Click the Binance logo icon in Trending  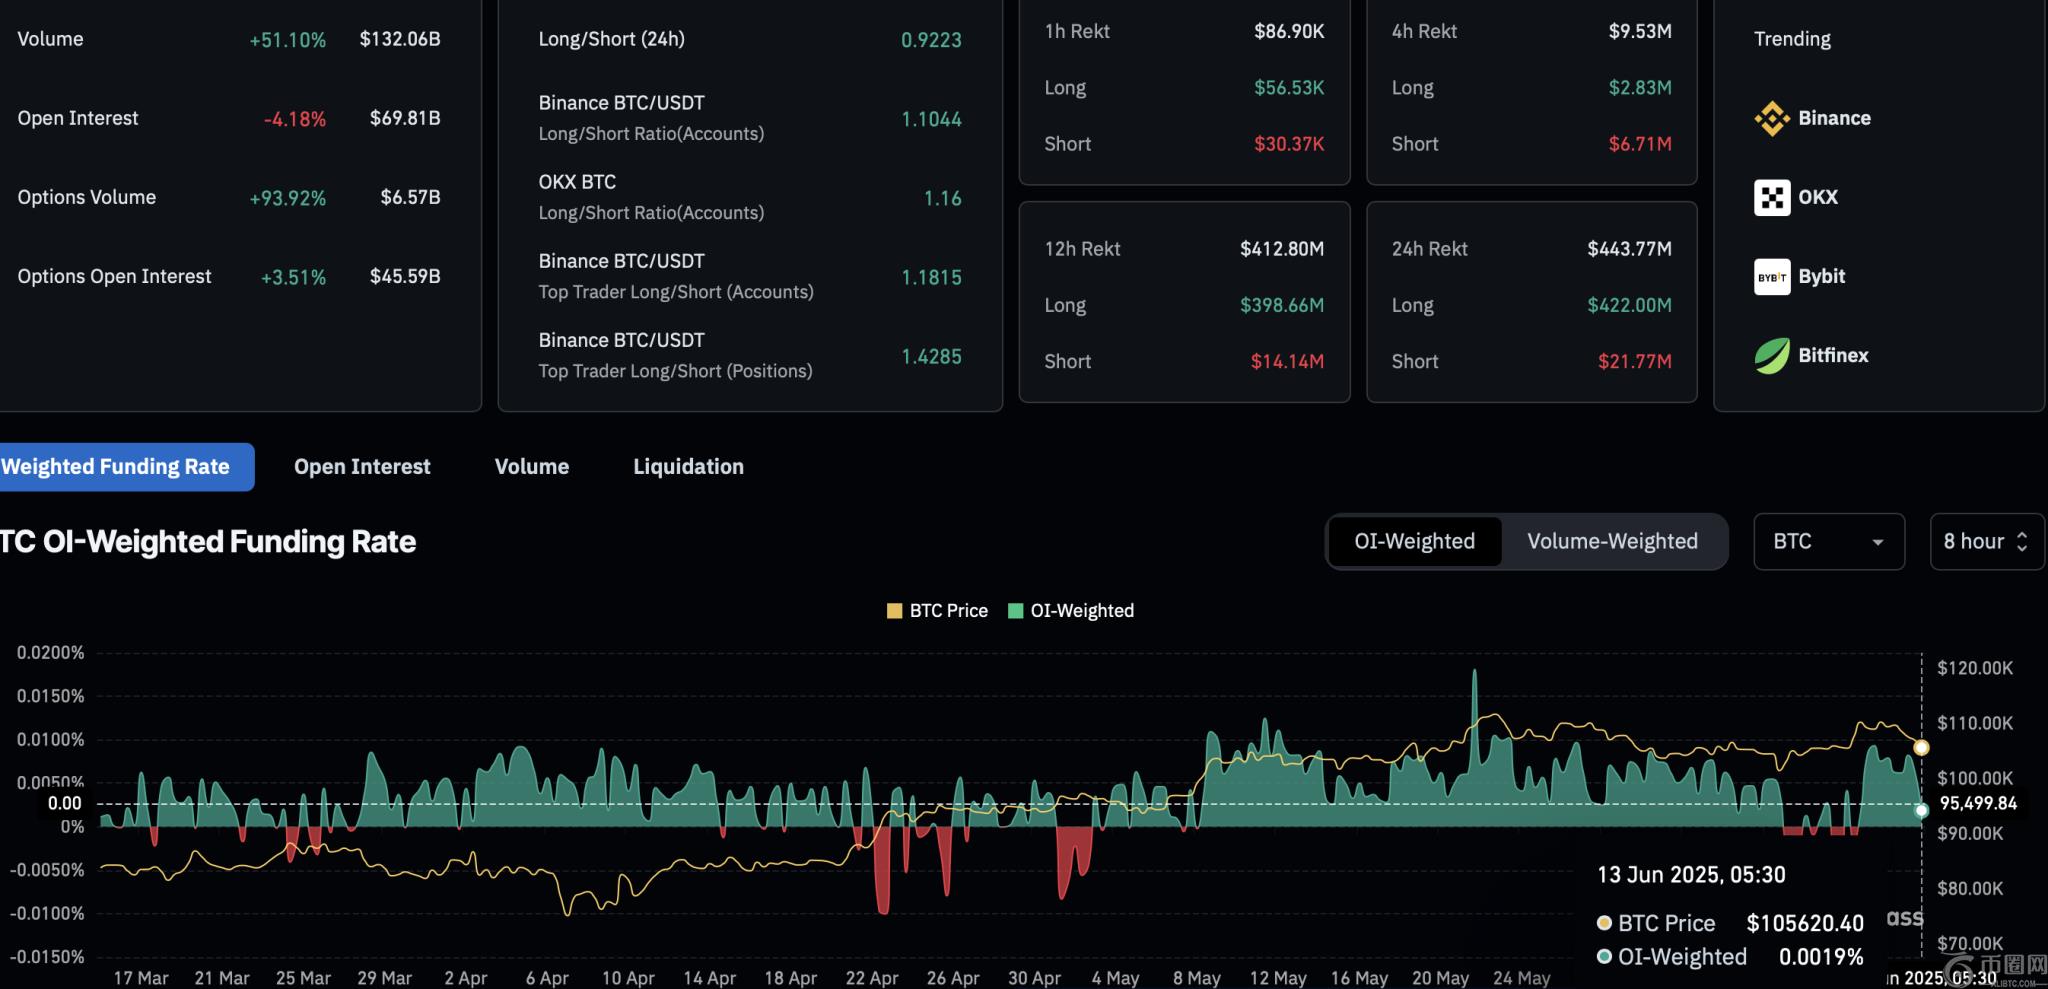click(1772, 119)
